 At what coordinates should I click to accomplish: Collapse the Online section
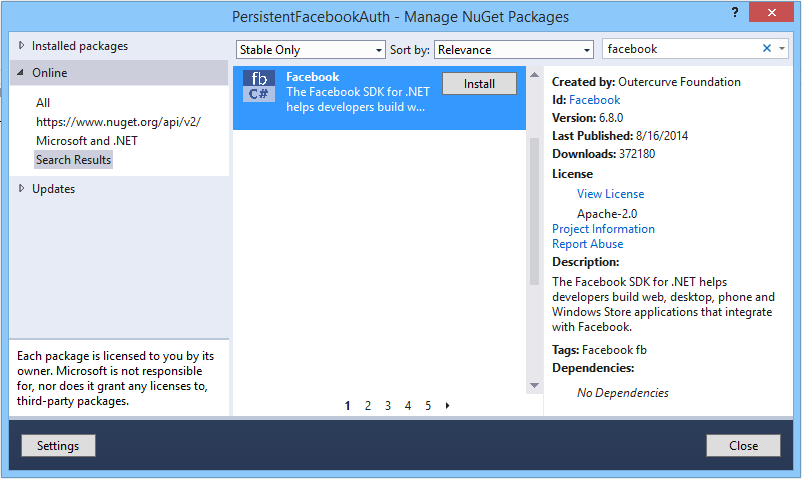coord(21,73)
